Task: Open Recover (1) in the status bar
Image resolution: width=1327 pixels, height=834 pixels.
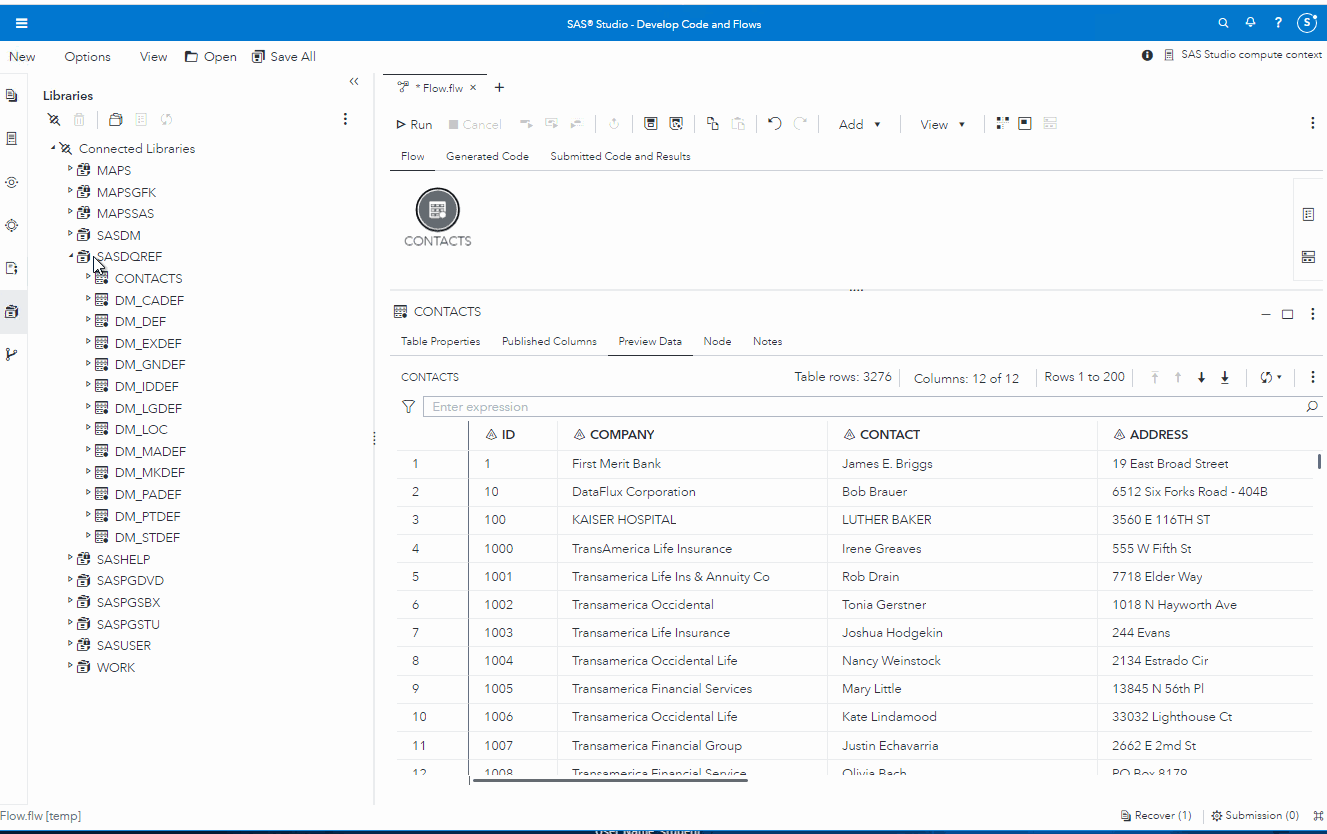Action: tap(1156, 816)
